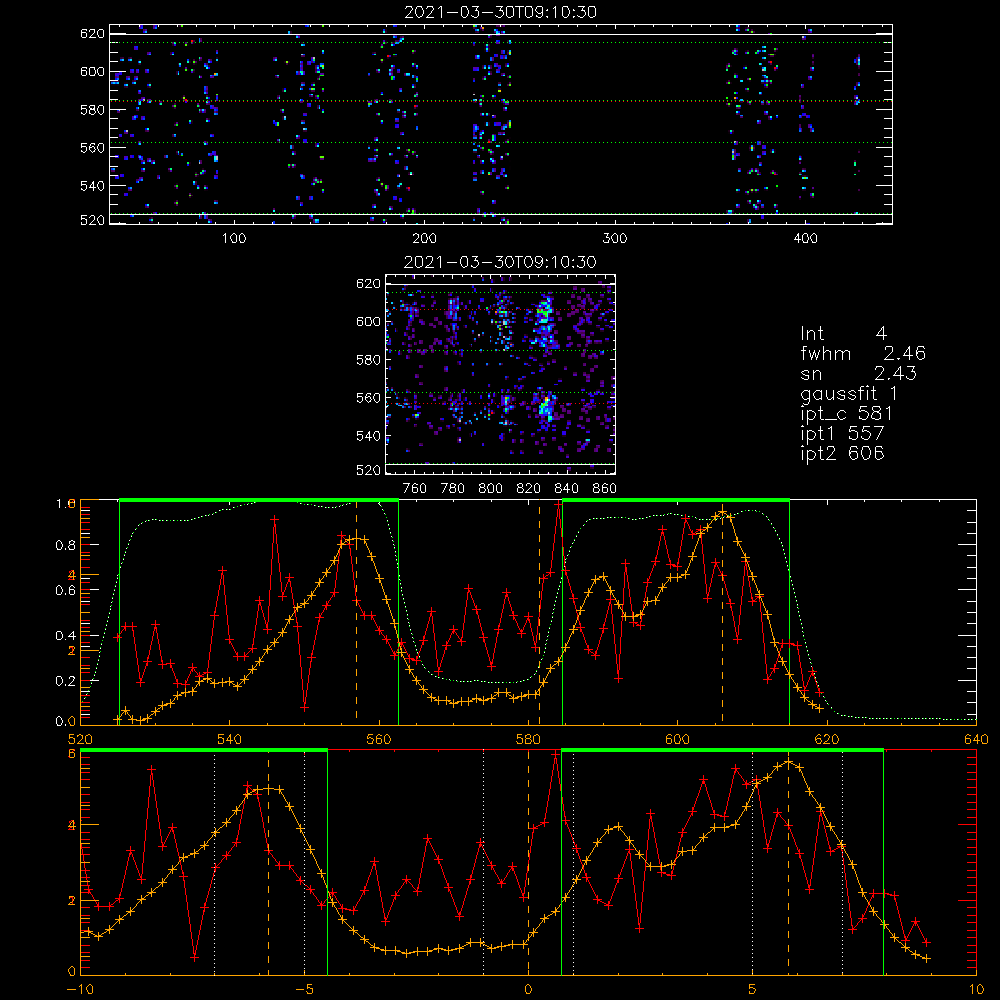This screenshot has height=1000, width=1000.
Task: Click x-axis label 860 of middle image
Action: [x=605, y=489]
